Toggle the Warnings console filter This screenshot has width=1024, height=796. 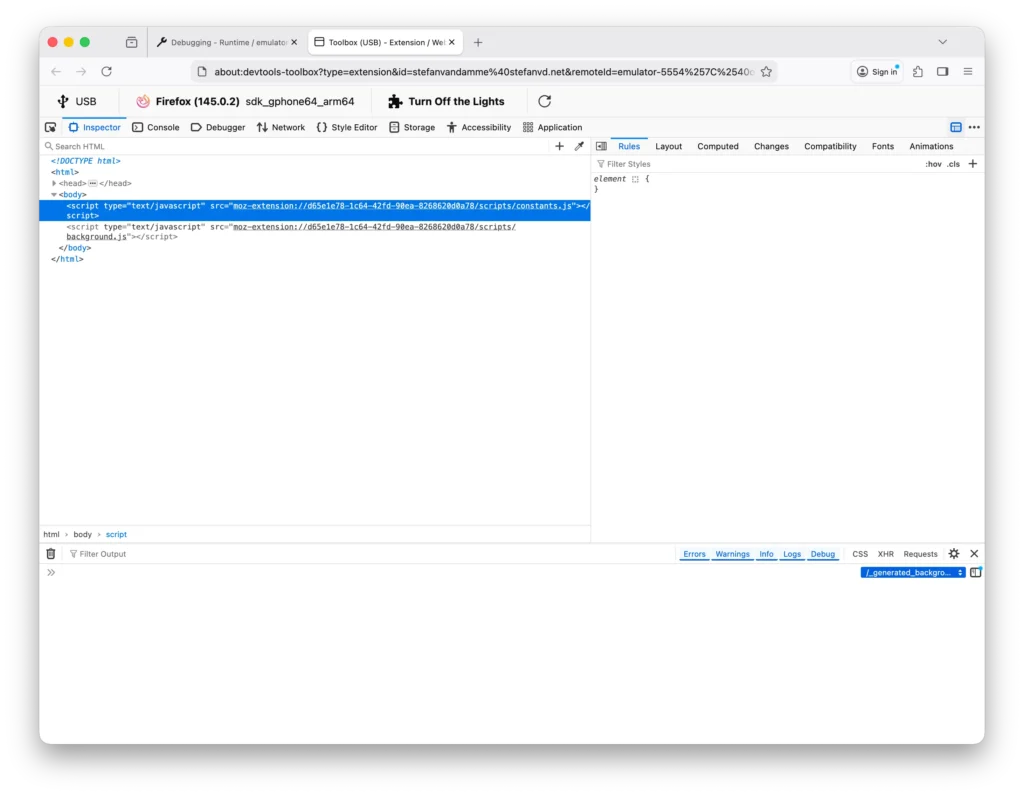733,553
